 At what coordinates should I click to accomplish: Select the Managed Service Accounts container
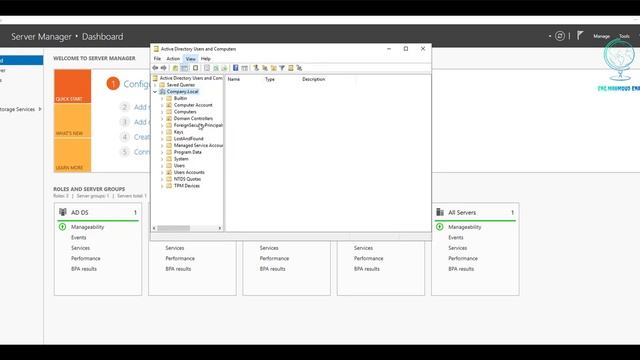pyautogui.click(x=198, y=146)
